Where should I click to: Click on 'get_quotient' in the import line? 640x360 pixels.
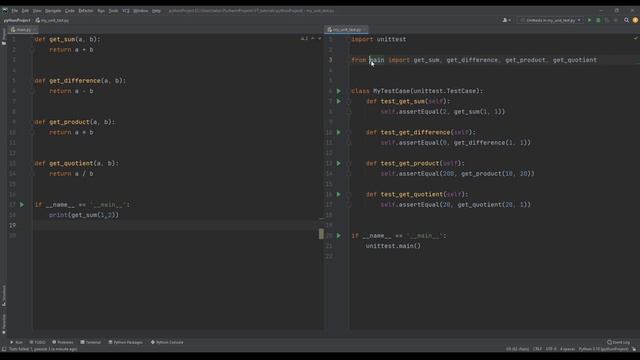pyautogui.click(x=575, y=60)
